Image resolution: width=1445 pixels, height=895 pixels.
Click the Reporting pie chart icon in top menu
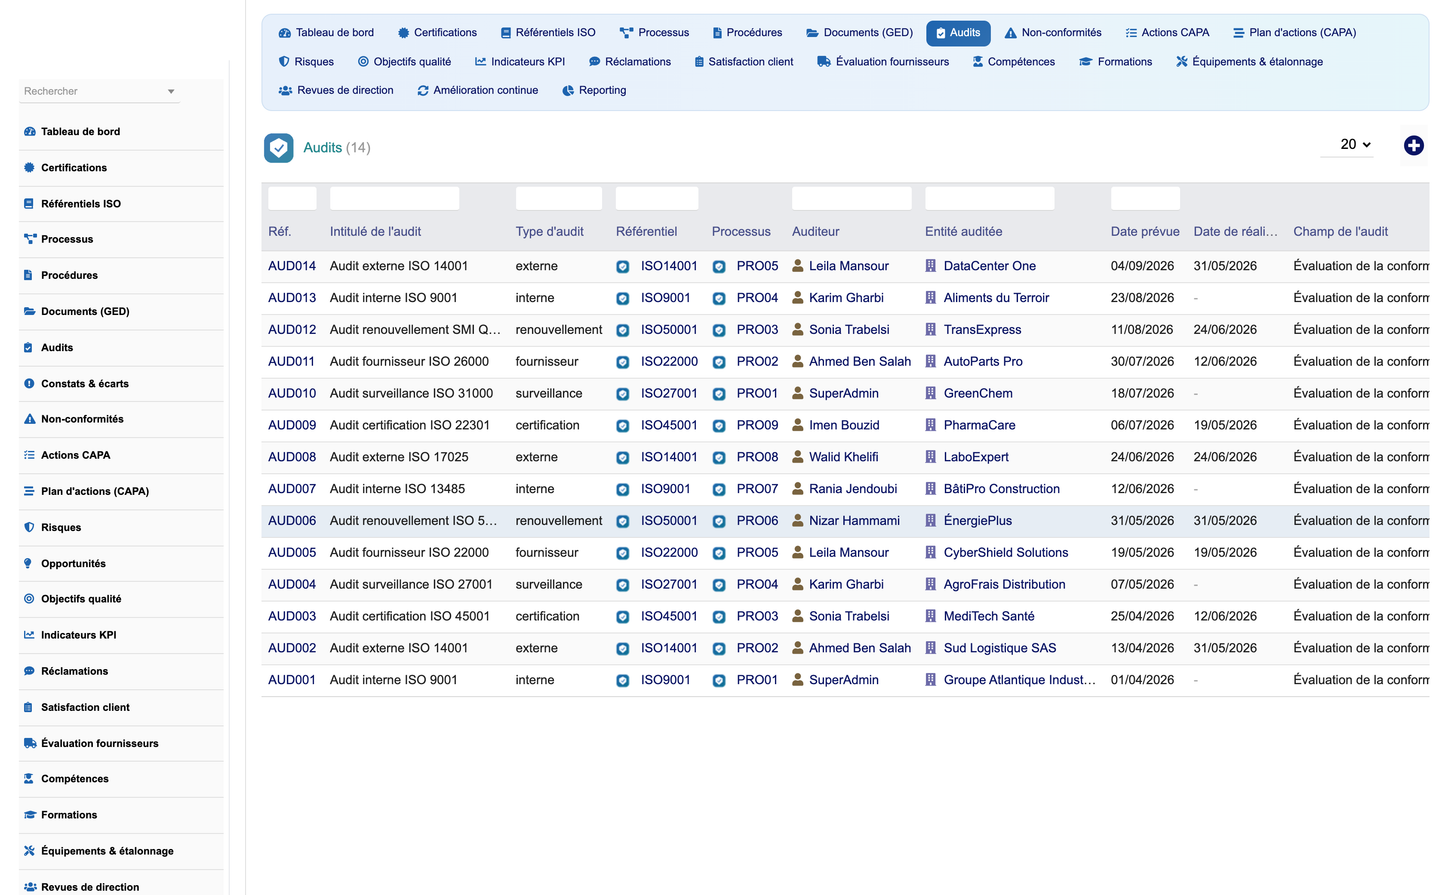[x=568, y=91]
